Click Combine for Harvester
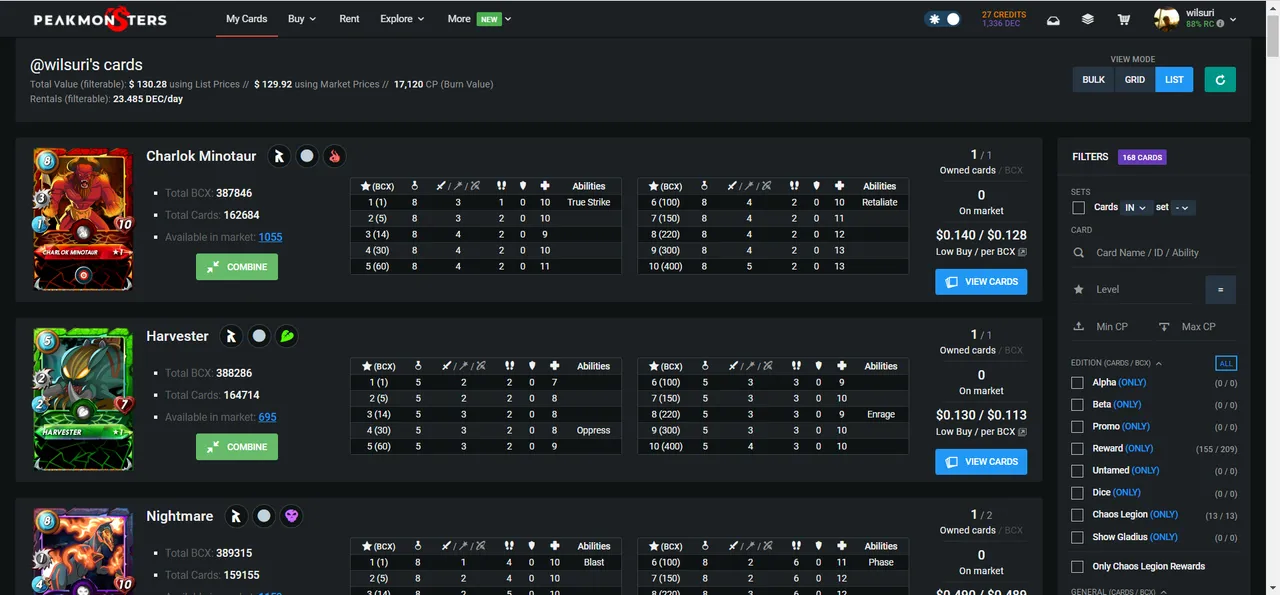1280x595 pixels. click(x=237, y=447)
